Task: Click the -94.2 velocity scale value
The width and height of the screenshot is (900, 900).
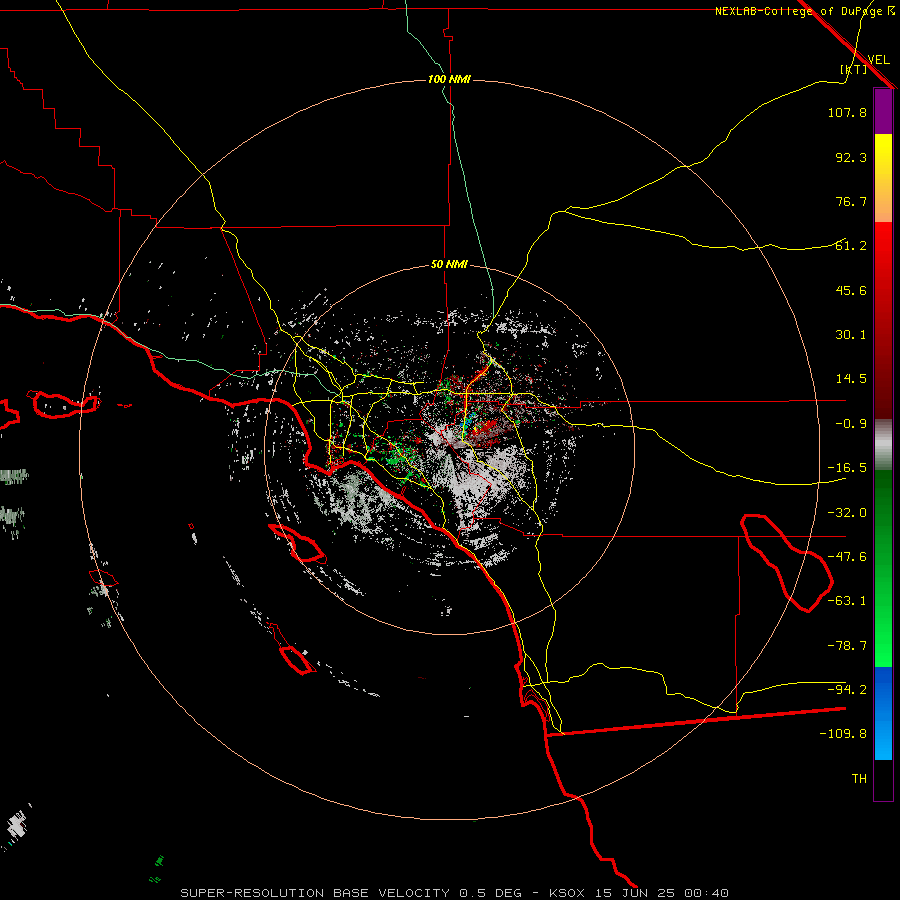Action: [847, 689]
